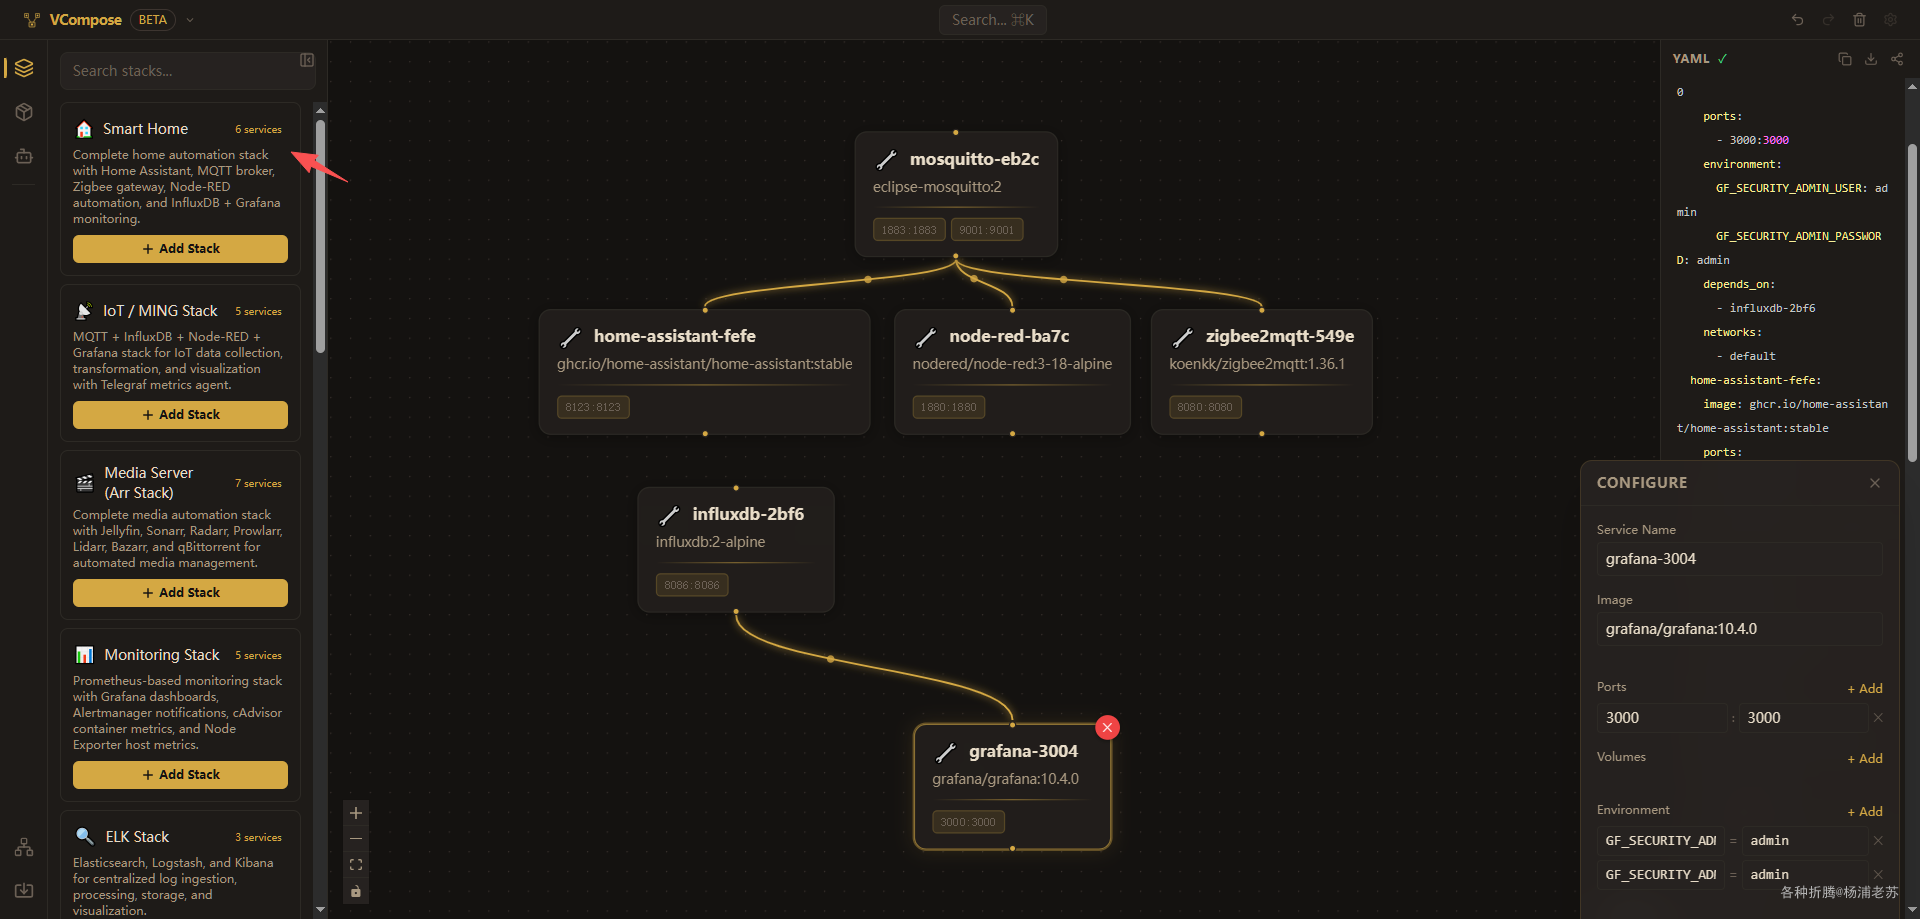Image resolution: width=1920 pixels, height=919 pixels.
Task: Click the VCompose logo icon
Action: click(32, 20)
